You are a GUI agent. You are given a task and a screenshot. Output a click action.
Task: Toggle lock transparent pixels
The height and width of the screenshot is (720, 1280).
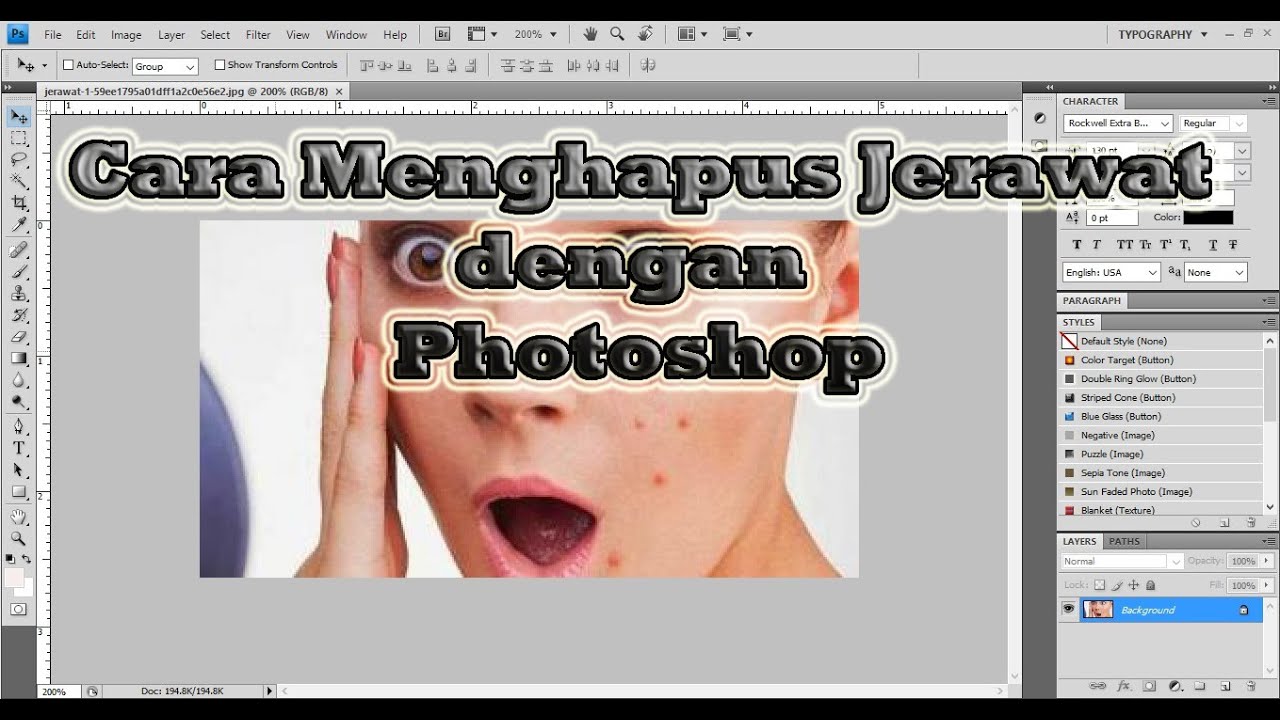tap(1099, 585)
